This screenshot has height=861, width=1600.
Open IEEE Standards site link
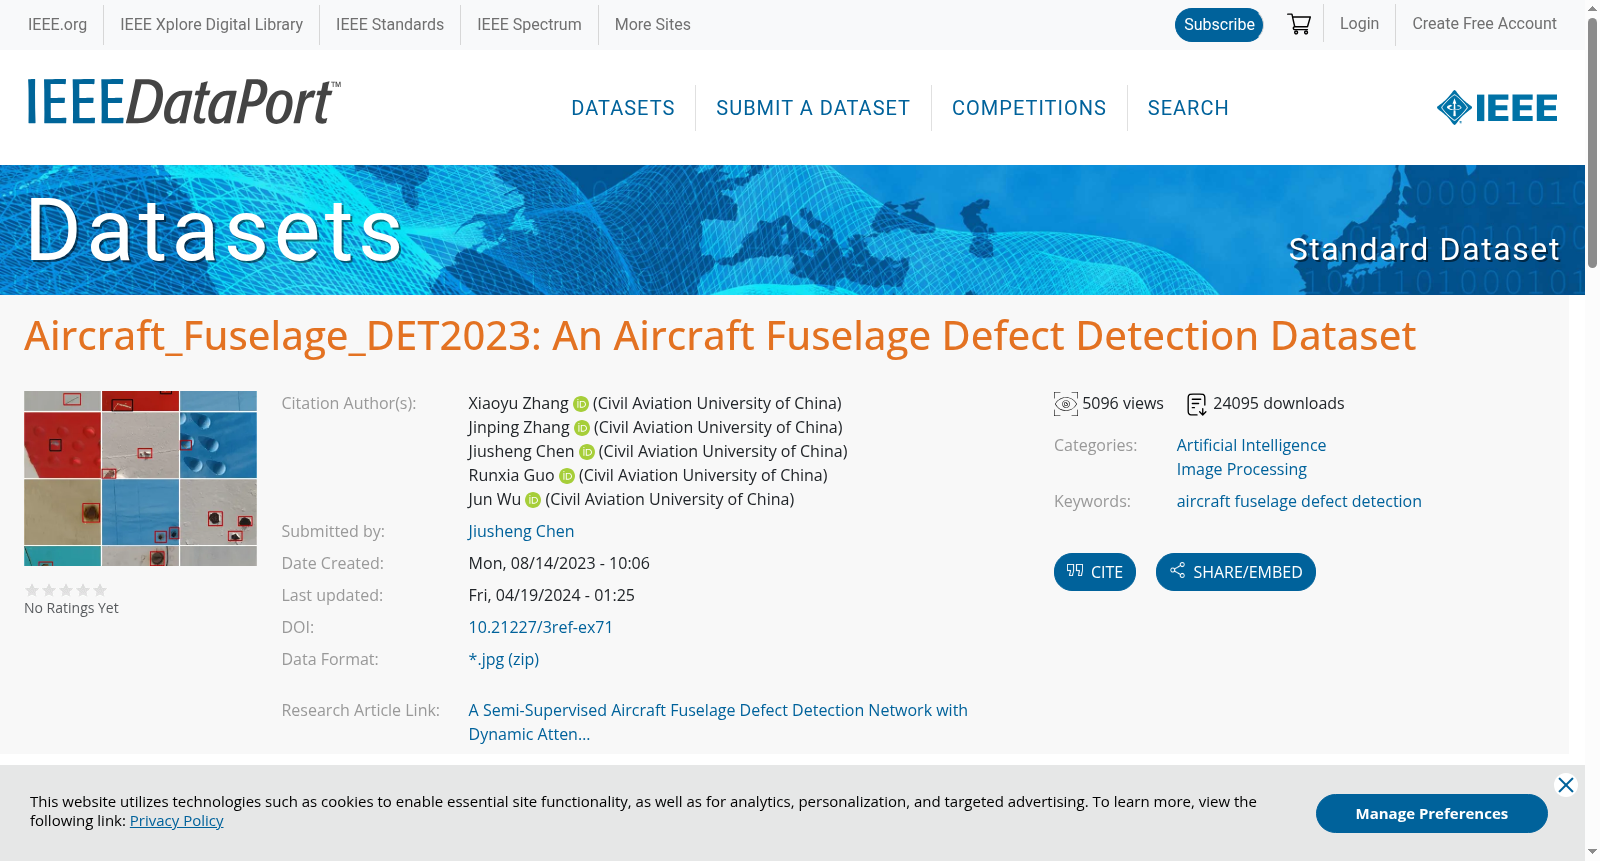point(390,24)
